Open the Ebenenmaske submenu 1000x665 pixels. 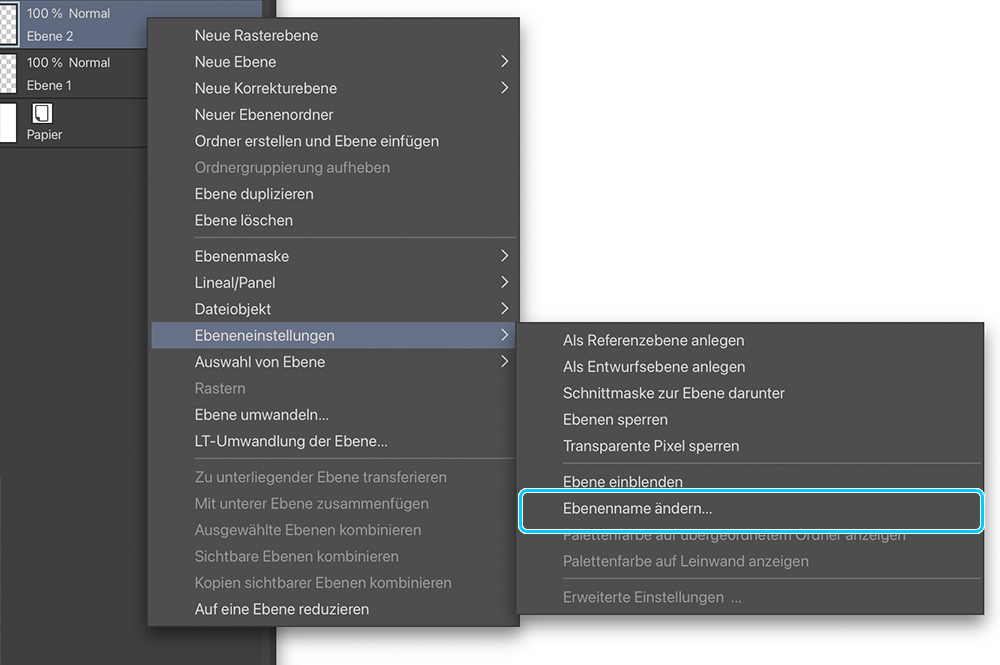tap(504, 256)
